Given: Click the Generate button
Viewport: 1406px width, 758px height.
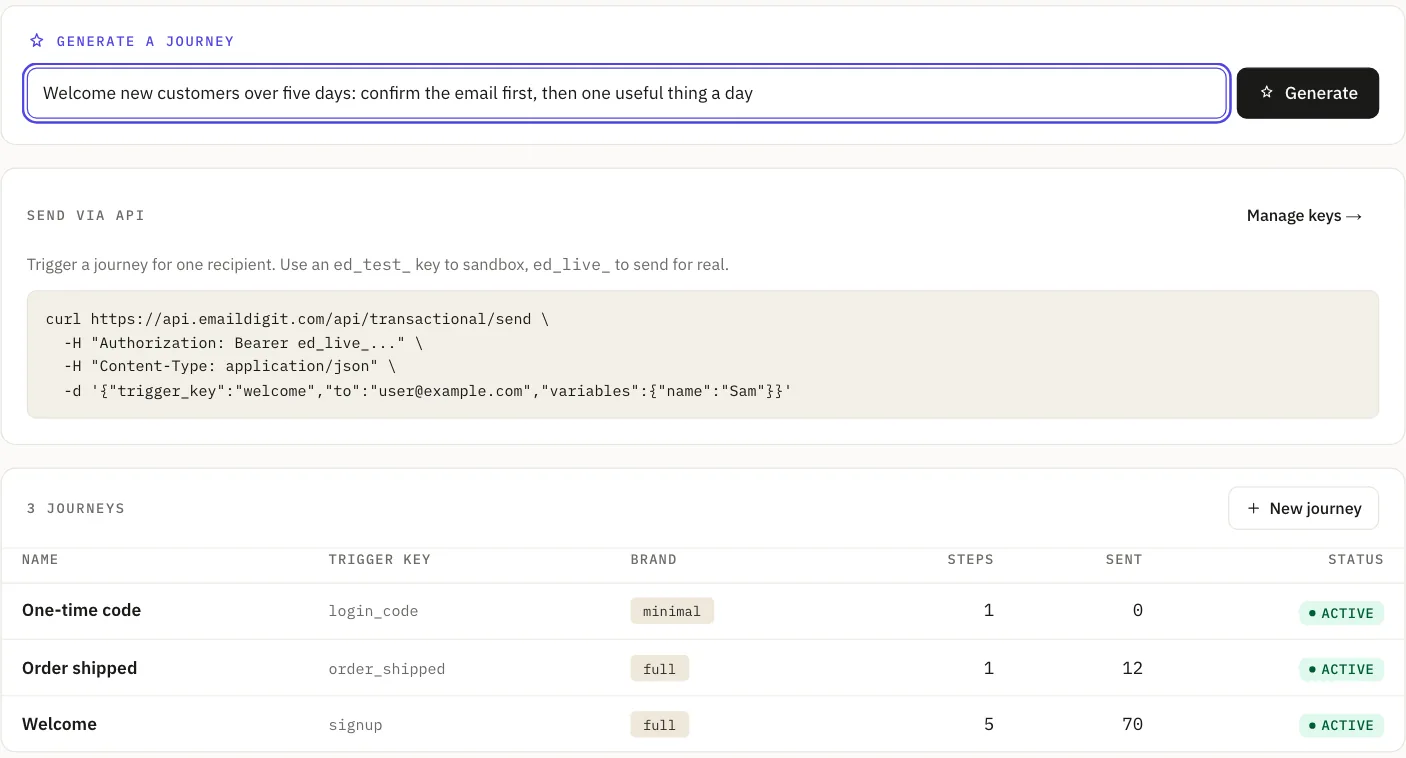Looking at the screenshot, I should [x=1308, y=93].
